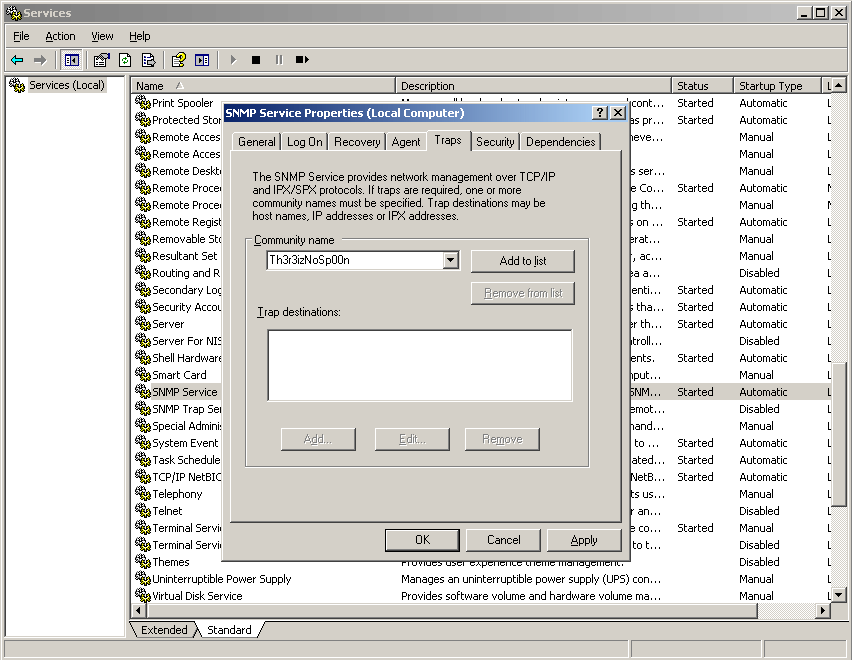Open the Properties toolbar icon
The image size is (852, 660).
coord(101,60)
